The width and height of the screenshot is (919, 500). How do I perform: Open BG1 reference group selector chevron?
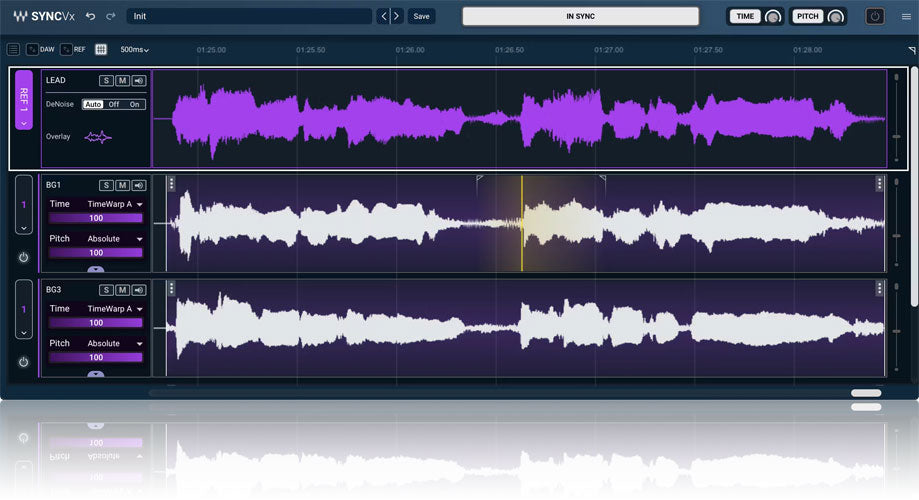(24, 228)
